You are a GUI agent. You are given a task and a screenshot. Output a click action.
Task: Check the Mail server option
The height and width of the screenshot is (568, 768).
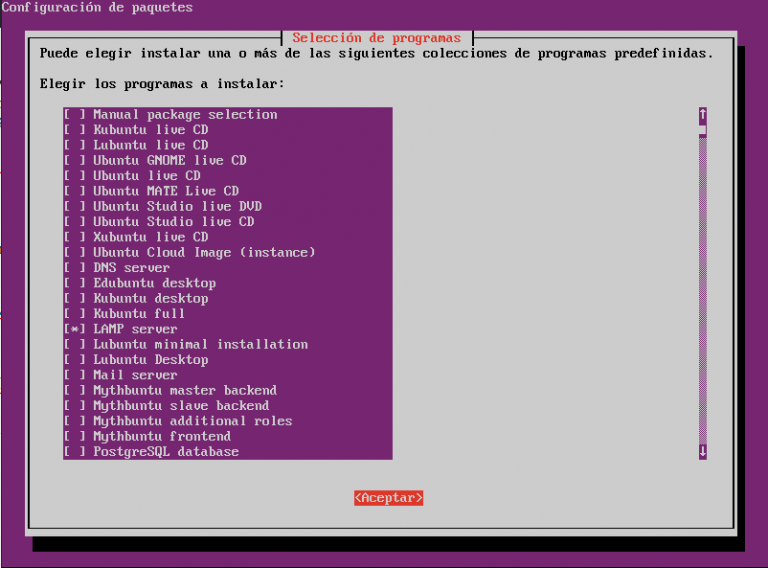(x=74, y=375)
